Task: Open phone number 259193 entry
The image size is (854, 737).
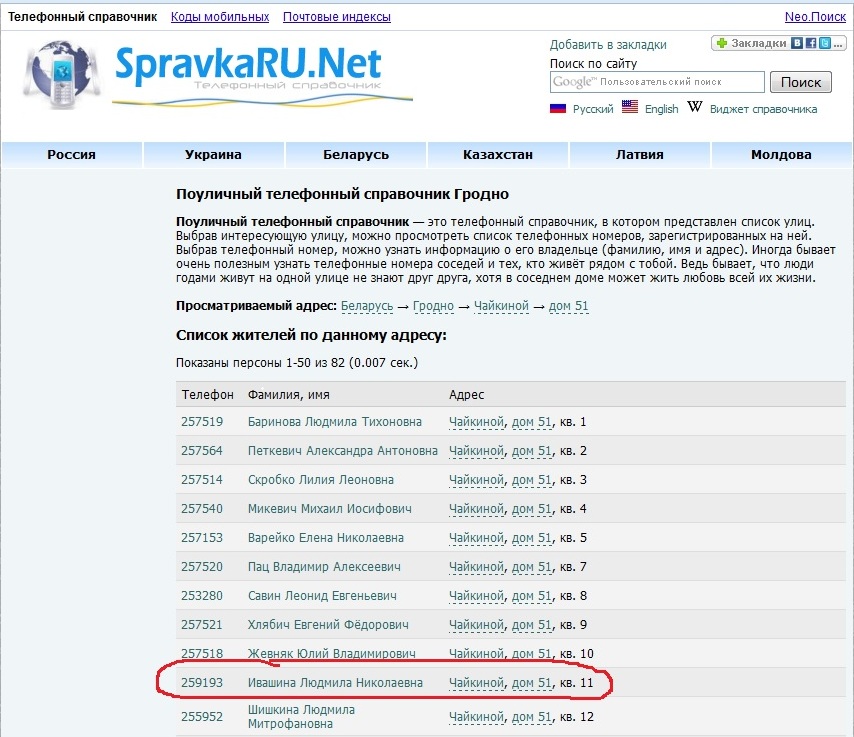Action: 202,683
